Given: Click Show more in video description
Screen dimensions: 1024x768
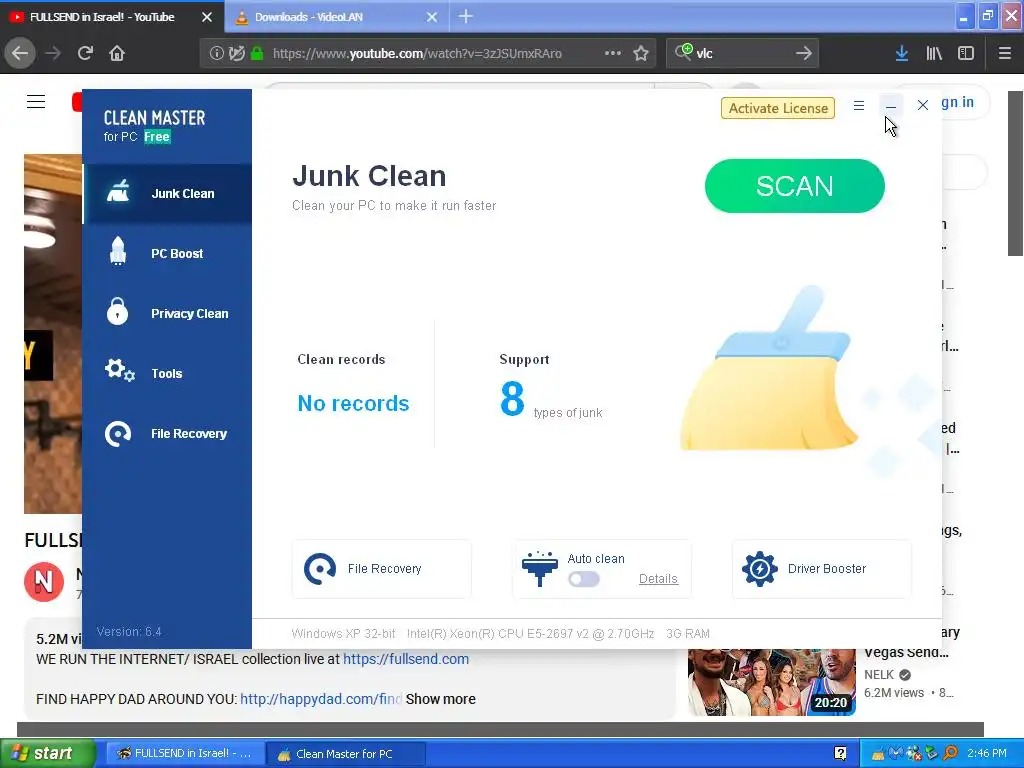Looking at the screenshot, I should [x=441, y=699].
